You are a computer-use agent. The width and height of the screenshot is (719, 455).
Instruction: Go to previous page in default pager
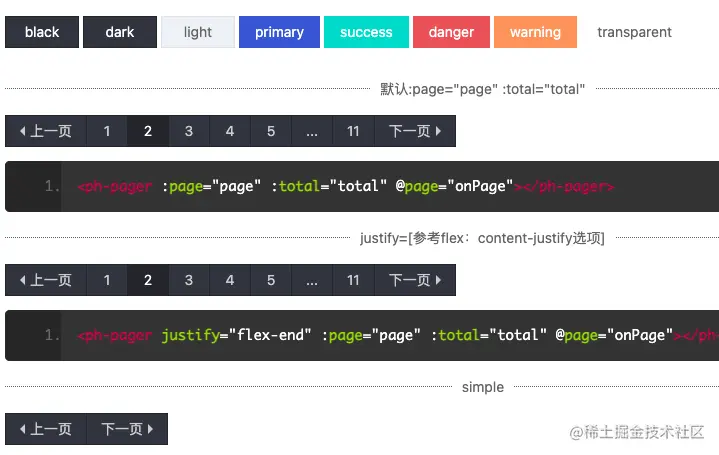[46, 131]
